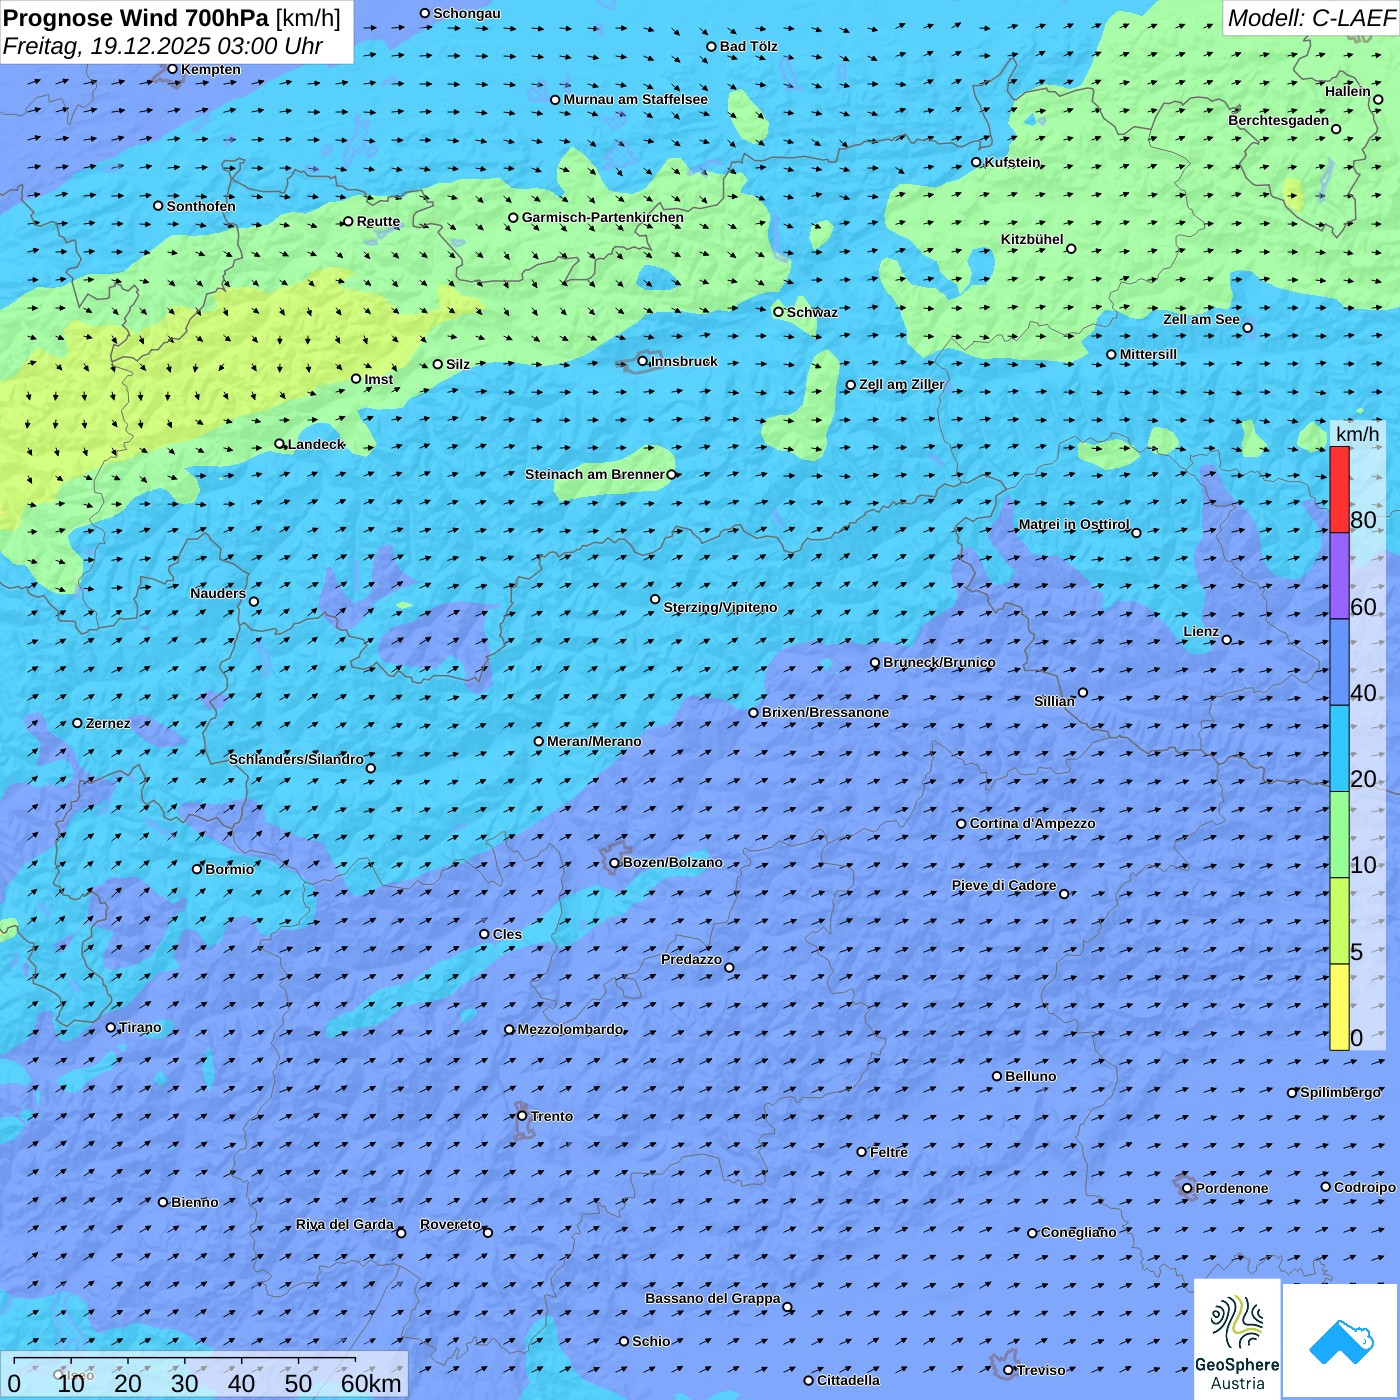This screenshot has width=1400, height=1400.
Task: Click the Zernez city label
Action: (108, 723)
